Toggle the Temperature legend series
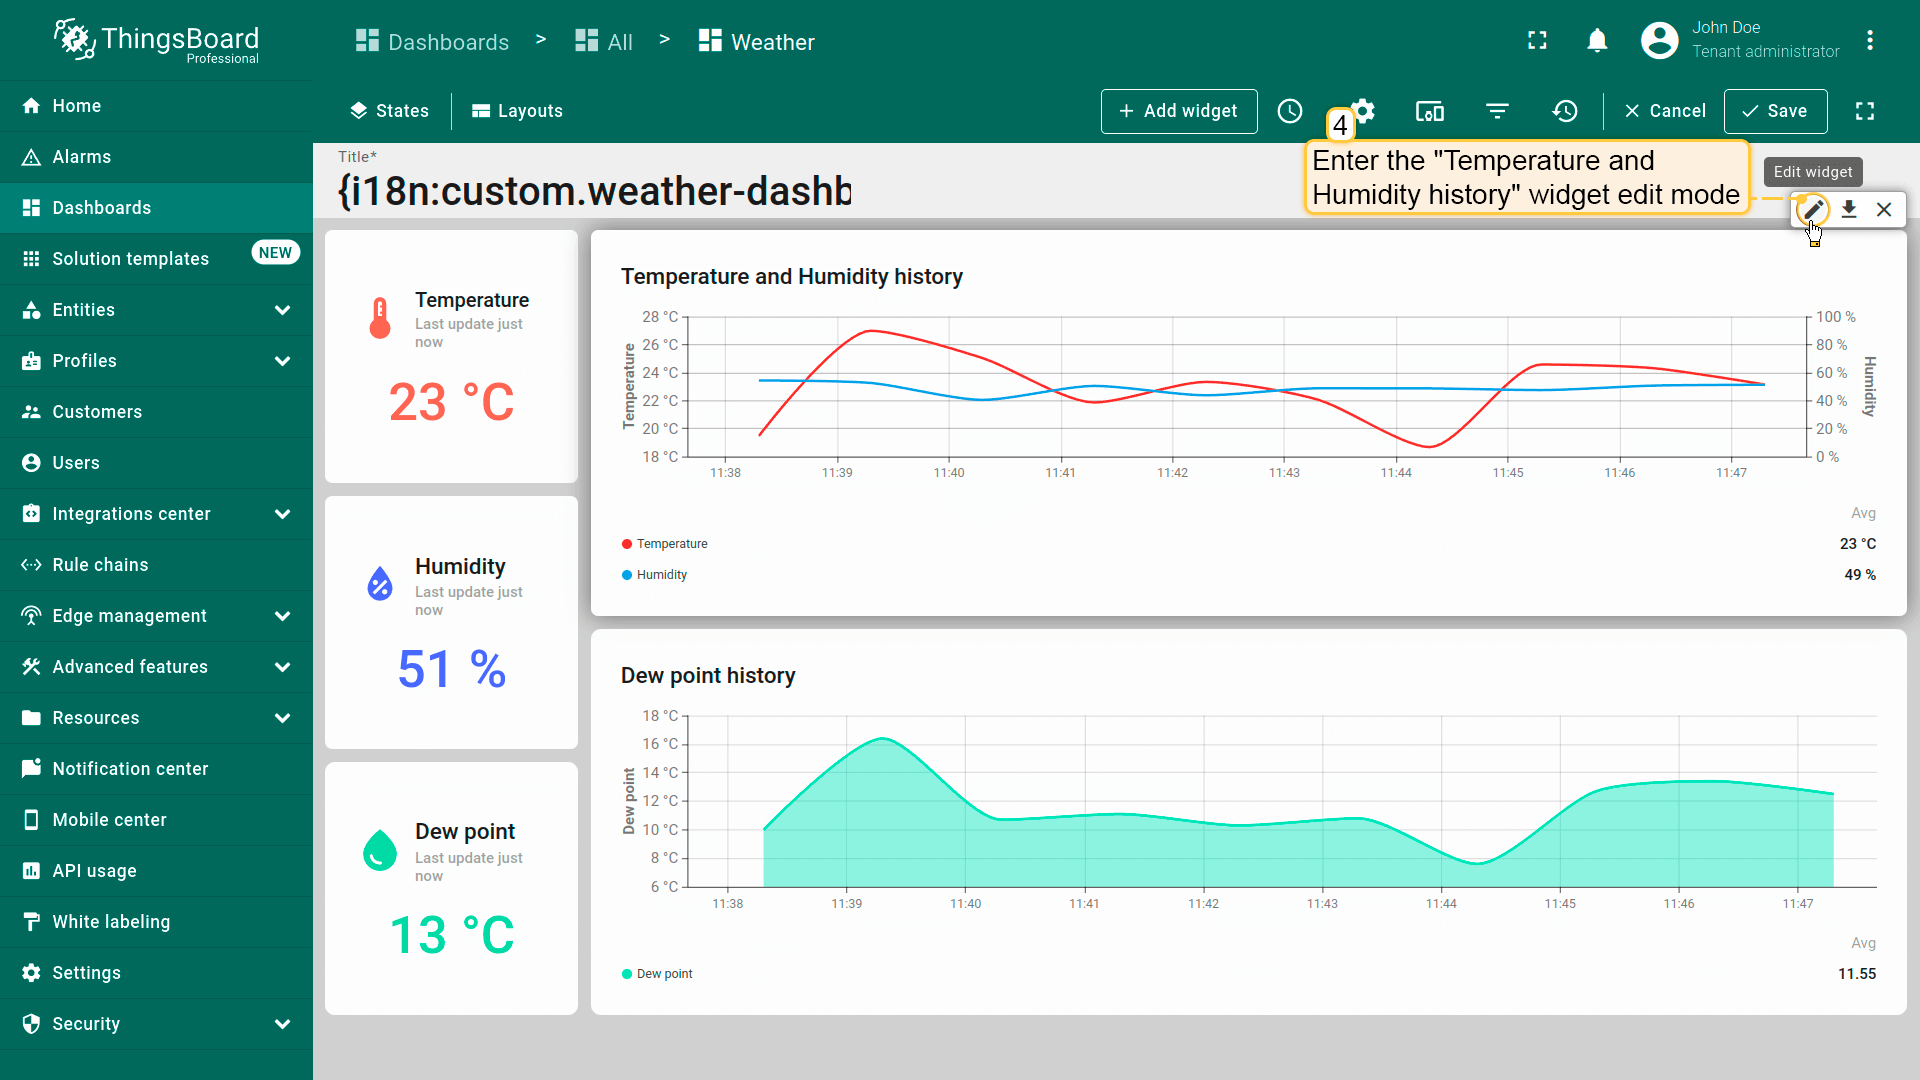Screen dimensions: 1920x1080 [671, 544]
